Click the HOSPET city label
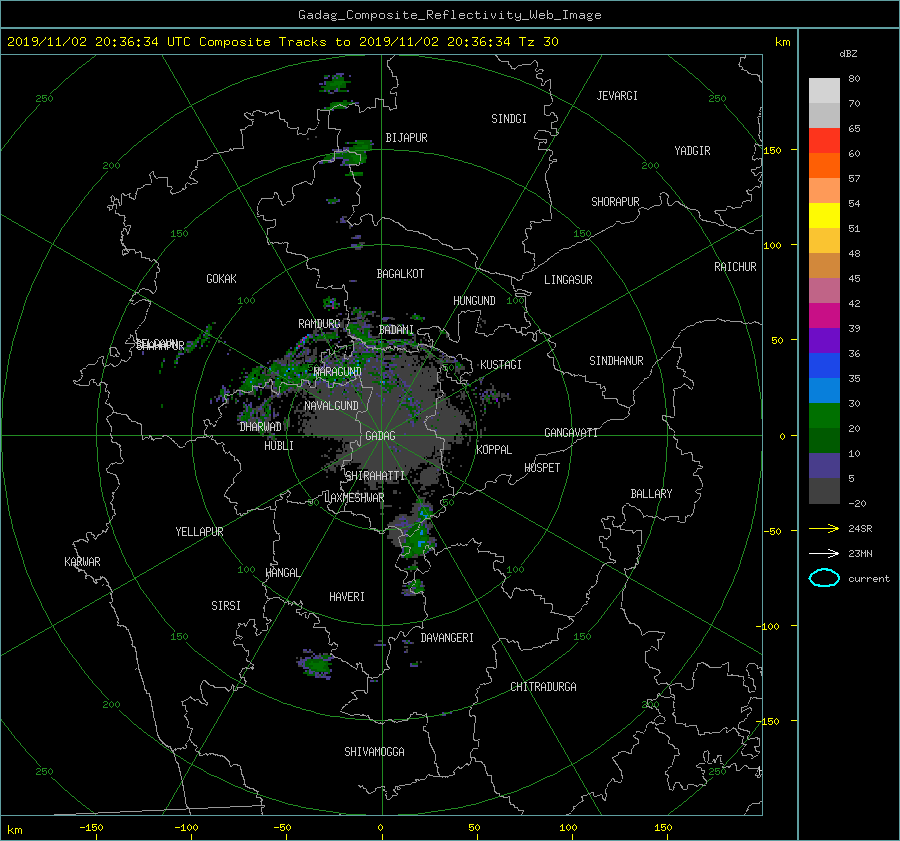 pos(542,468)
